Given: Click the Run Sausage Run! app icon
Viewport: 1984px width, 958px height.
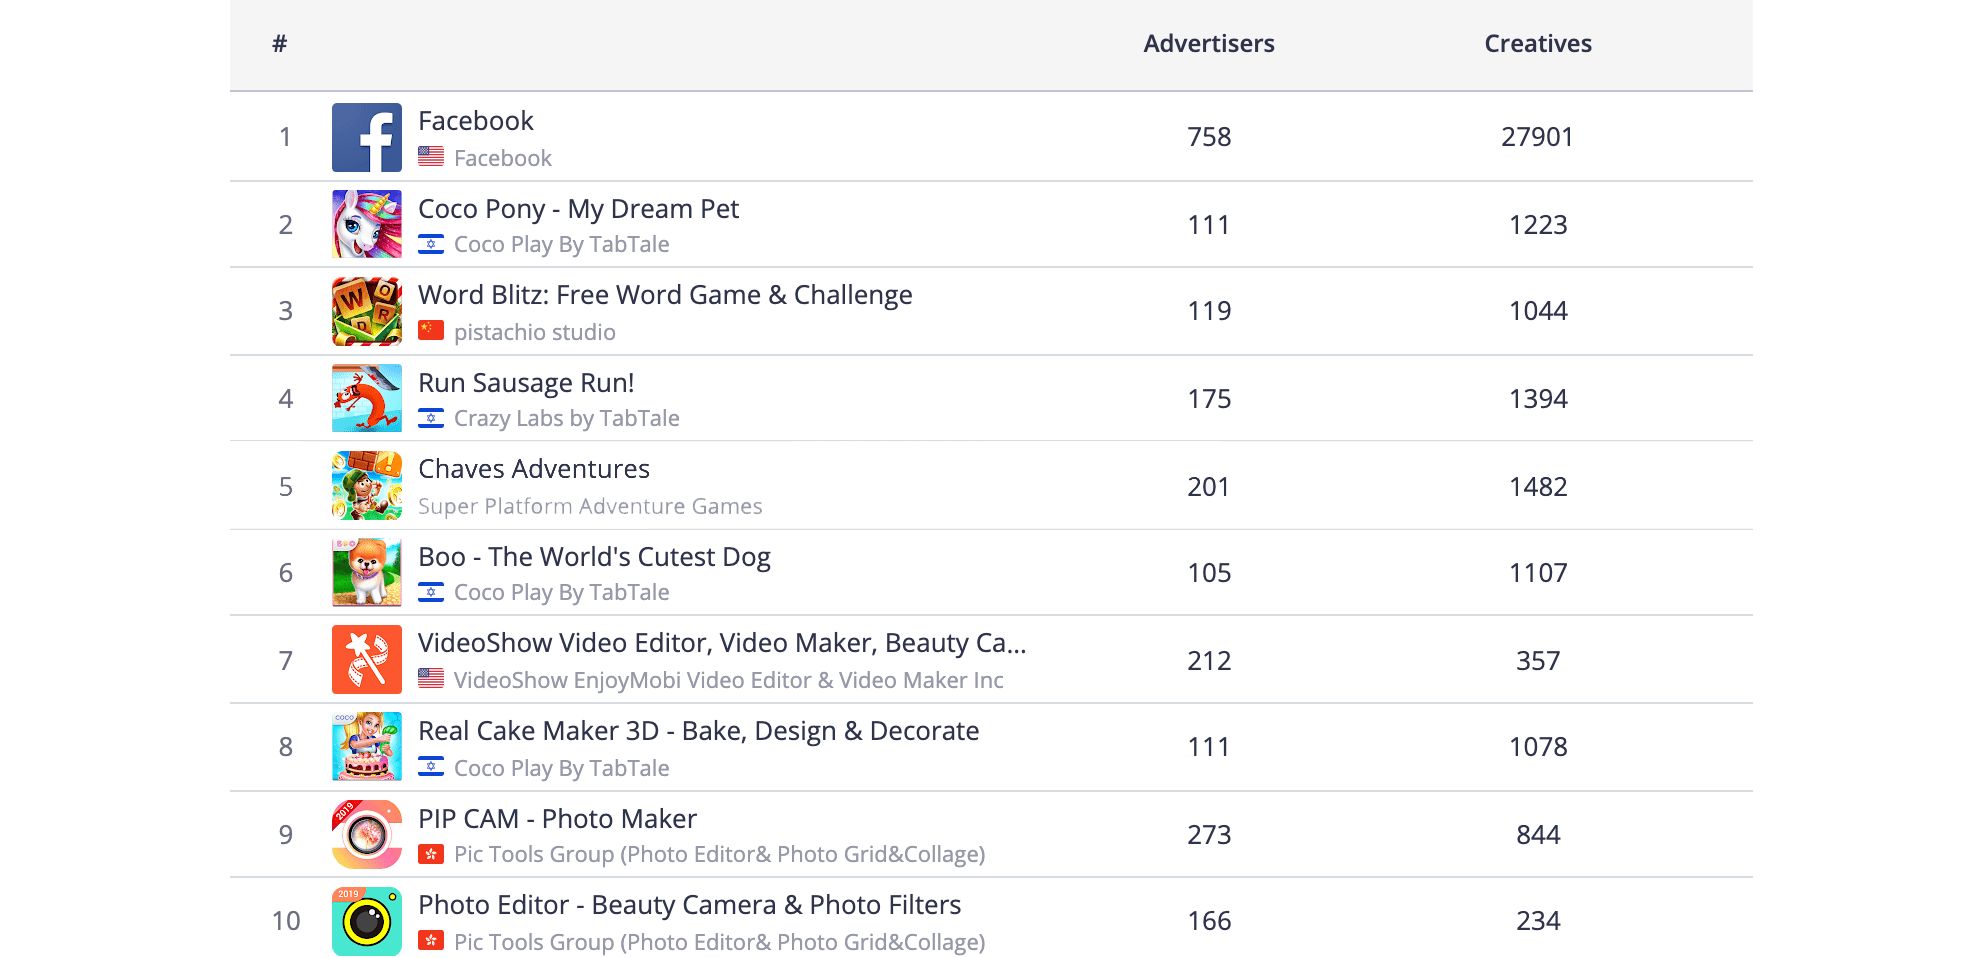Looking at the screenshot, I should point(367,398).
